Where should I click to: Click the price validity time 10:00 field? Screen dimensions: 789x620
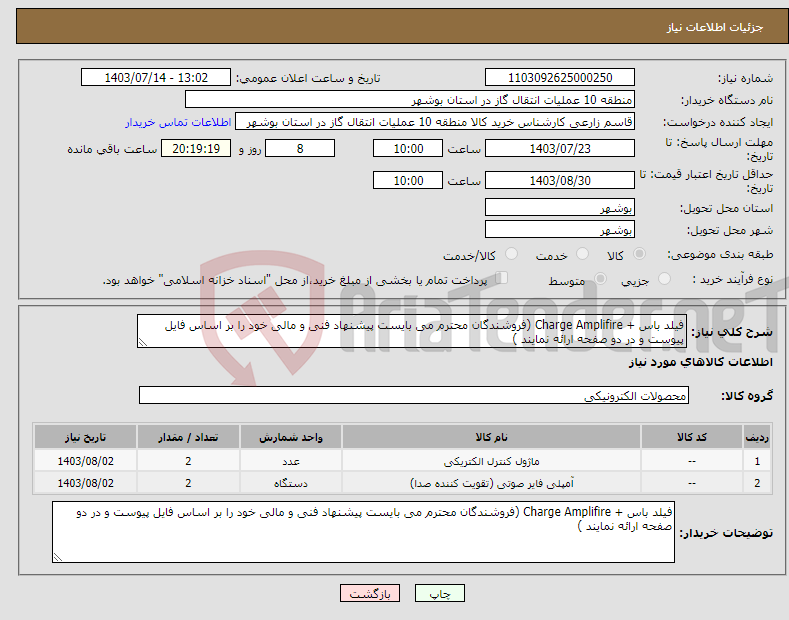408,180
